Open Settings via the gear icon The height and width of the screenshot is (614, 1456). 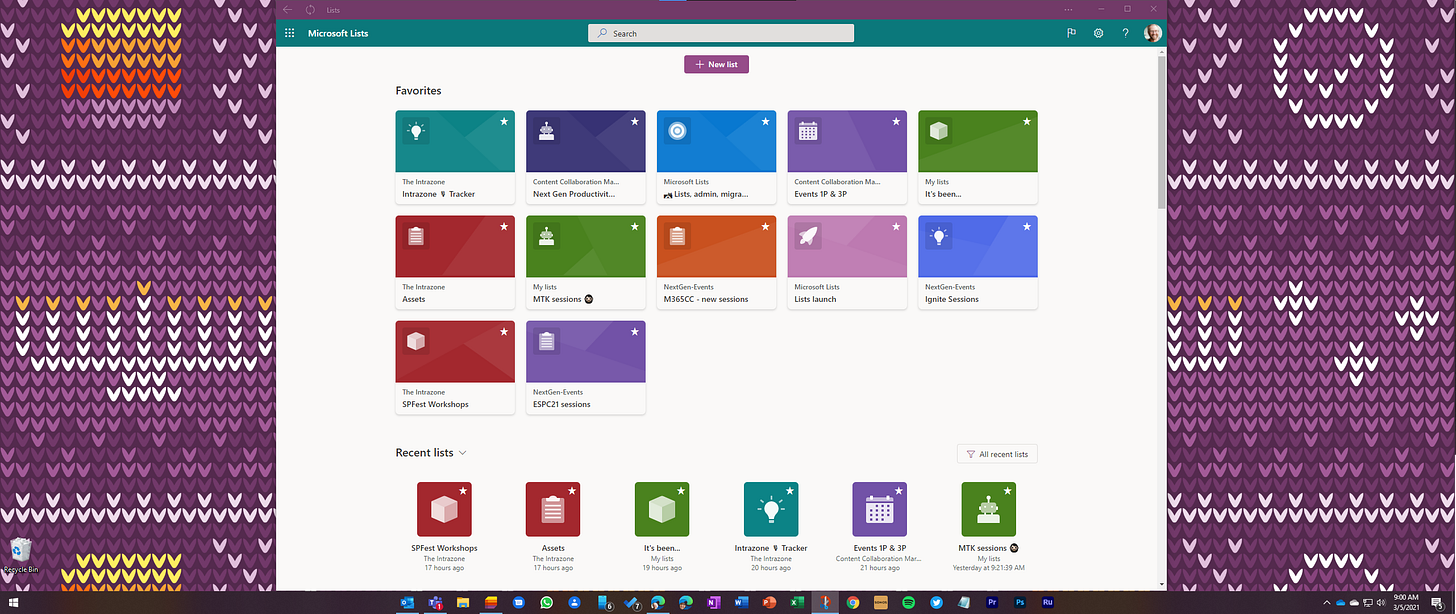[1098, 32]
